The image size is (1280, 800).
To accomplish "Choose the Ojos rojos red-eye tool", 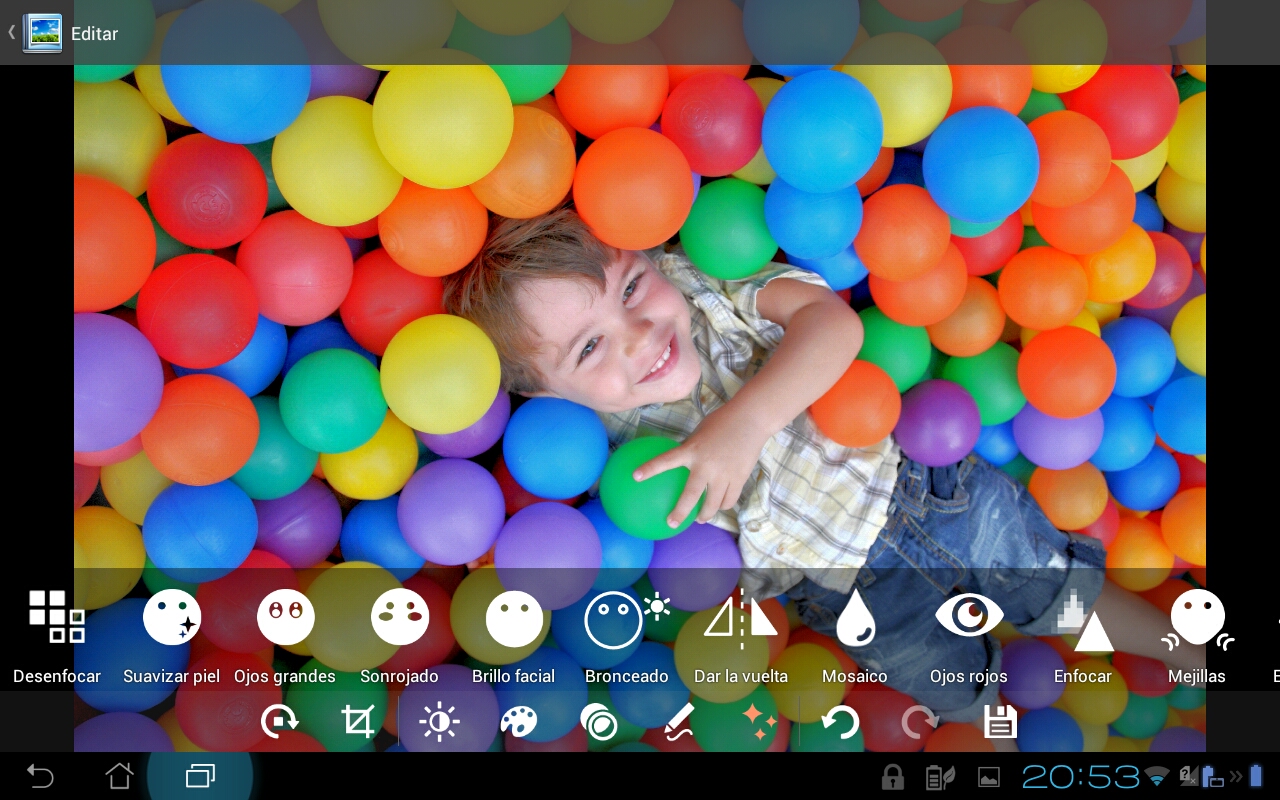I will click(x=969, y=617).
